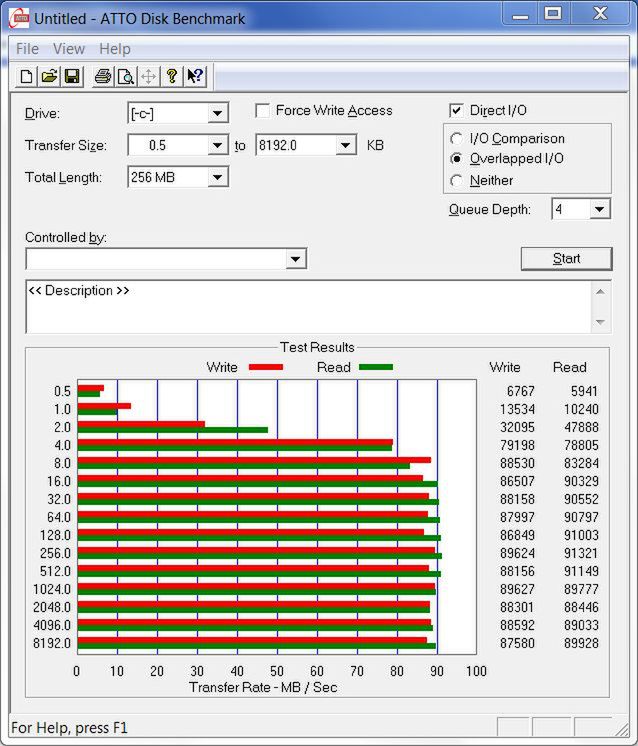The height and width of the screenshot is (746, 638).
Task: Enable Force Write Access checkbox
Action: (263, 110)
